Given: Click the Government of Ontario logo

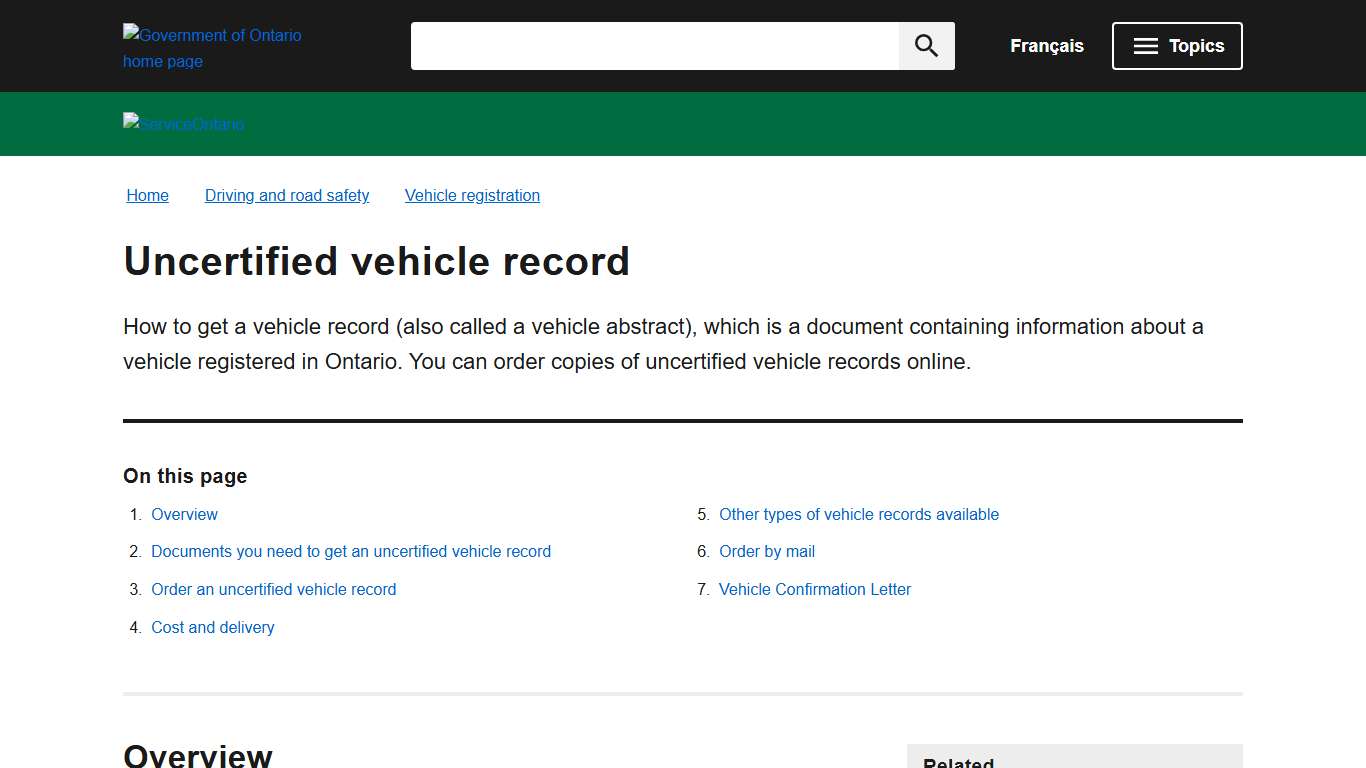Looking at the screenshot, I should pos(212,47).
